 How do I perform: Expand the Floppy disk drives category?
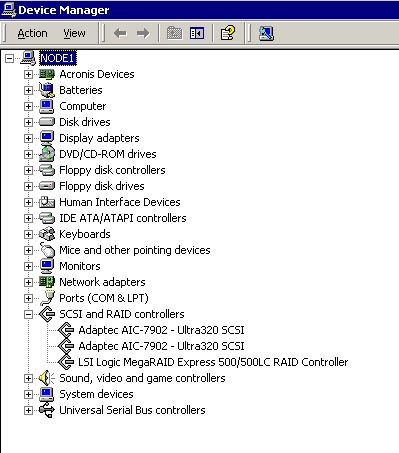point(28,186)
